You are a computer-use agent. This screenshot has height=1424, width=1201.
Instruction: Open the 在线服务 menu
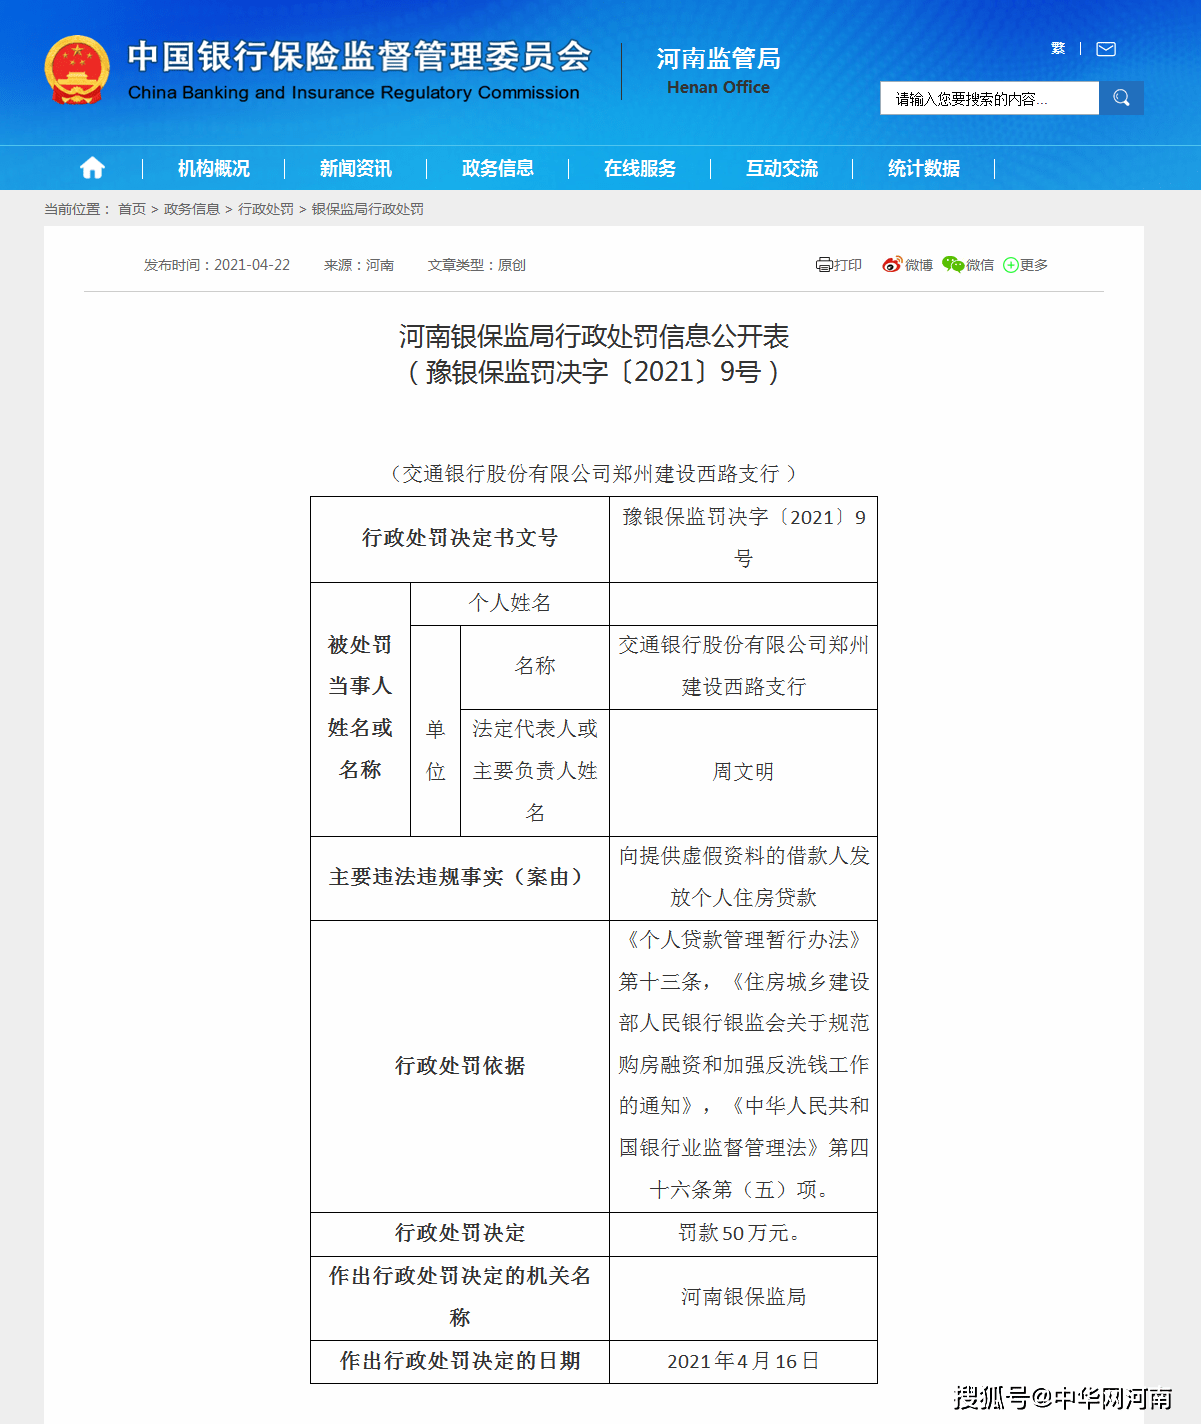(x=640, y=168)
